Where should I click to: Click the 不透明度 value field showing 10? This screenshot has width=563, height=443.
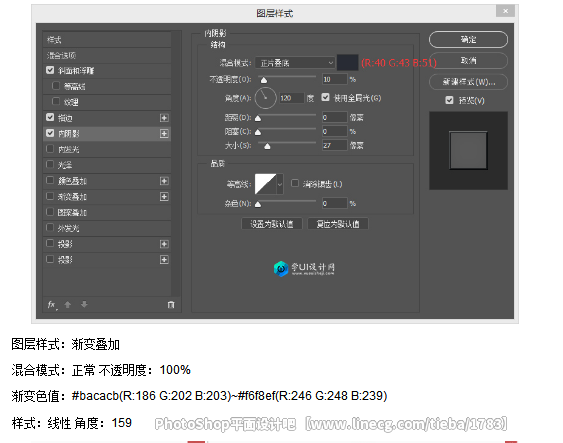[335, 79]
